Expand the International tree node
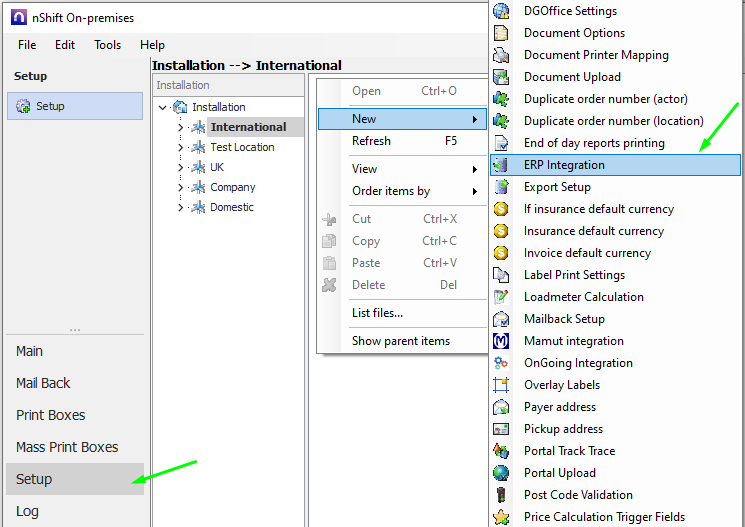 pos(181,127)
